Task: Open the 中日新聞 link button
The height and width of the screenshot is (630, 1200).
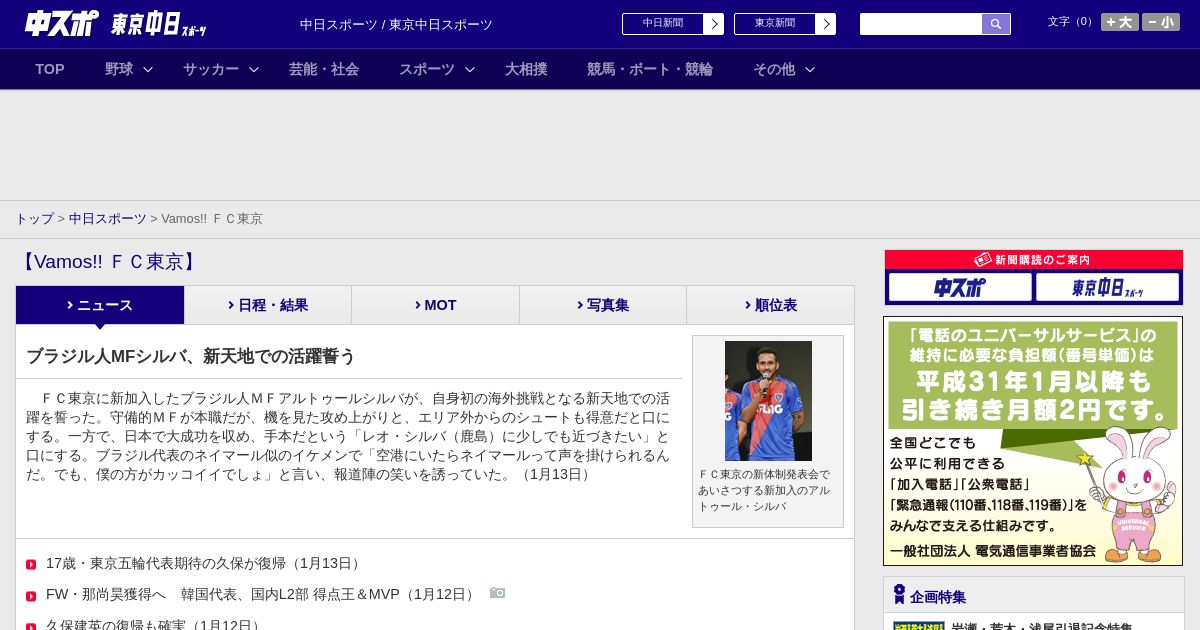Action: point(663,24)
